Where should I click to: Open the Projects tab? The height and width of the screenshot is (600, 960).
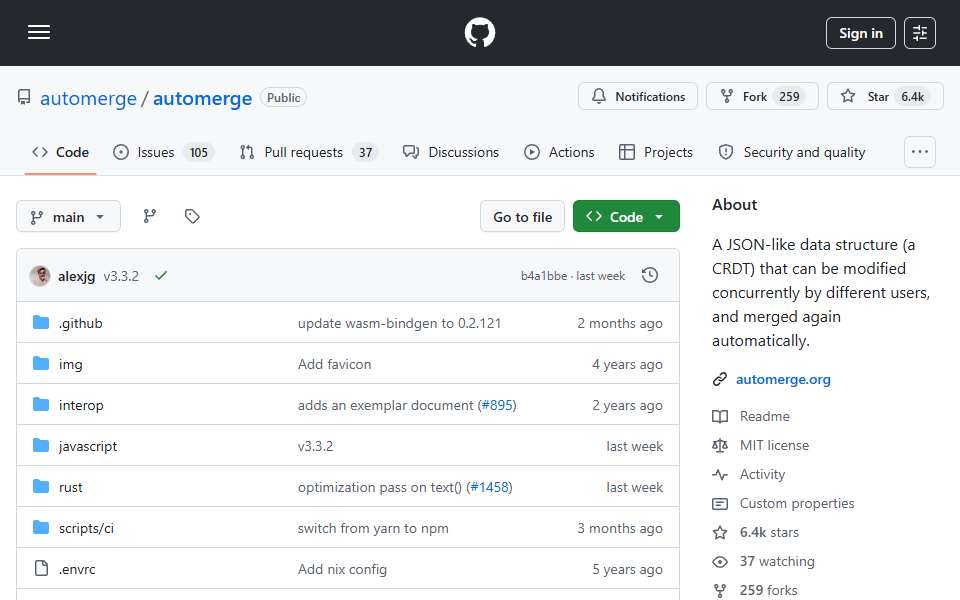[656, 152]
